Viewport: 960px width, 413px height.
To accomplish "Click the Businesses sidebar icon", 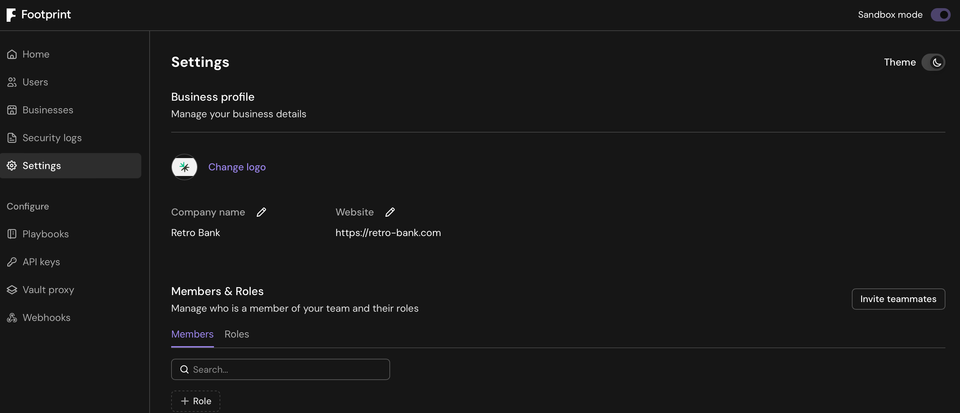I will (12, 110).
